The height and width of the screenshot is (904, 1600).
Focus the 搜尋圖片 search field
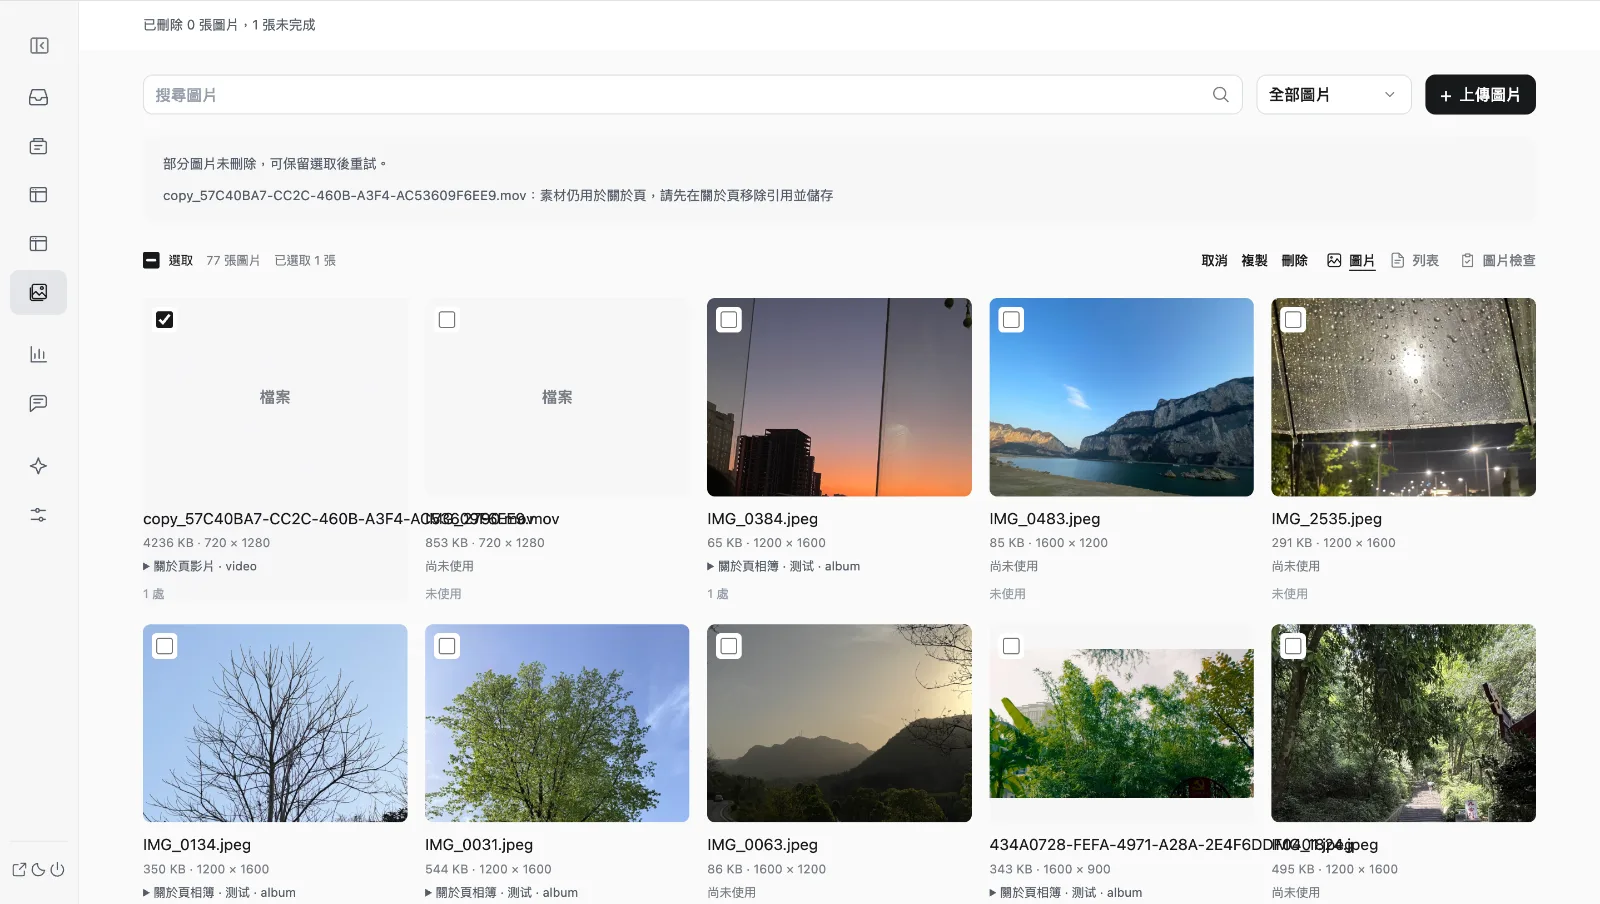click(692, 94)
